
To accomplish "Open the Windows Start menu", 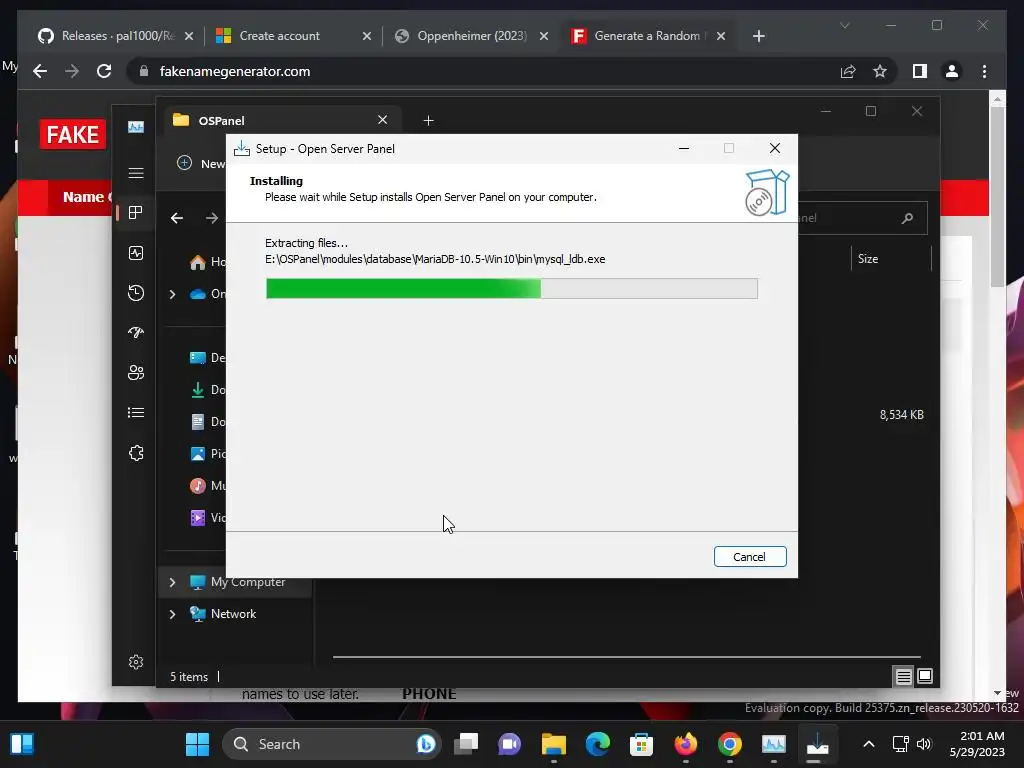I will pos(197,744).
